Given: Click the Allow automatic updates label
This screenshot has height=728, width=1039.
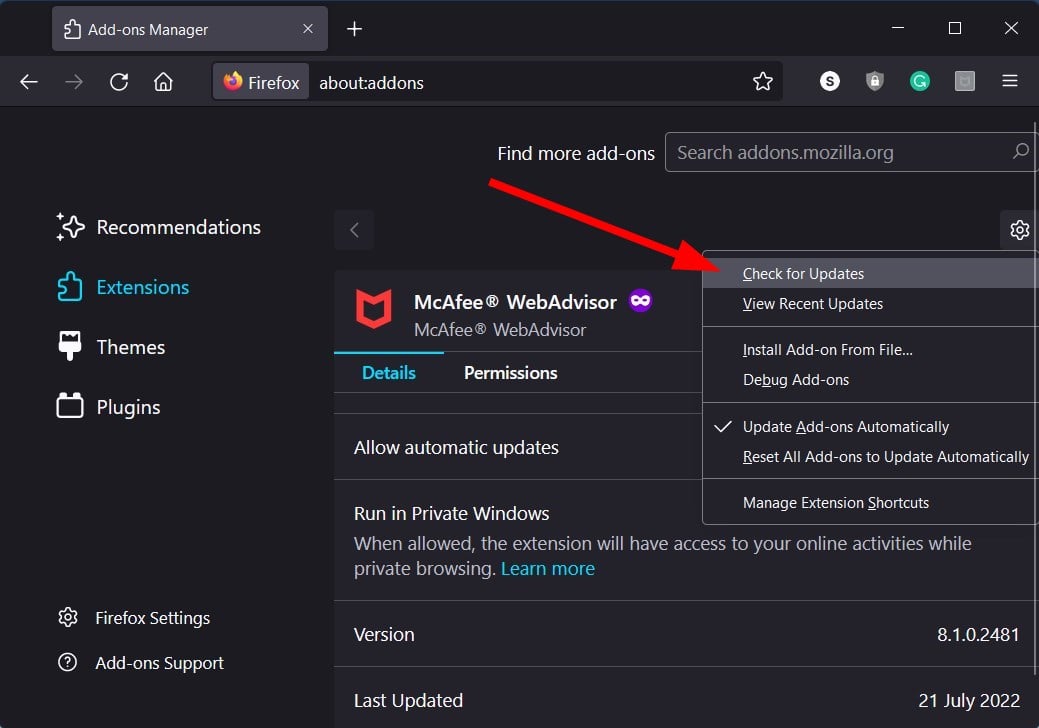Looking at the screenshot, I should (x=457, y=448).
